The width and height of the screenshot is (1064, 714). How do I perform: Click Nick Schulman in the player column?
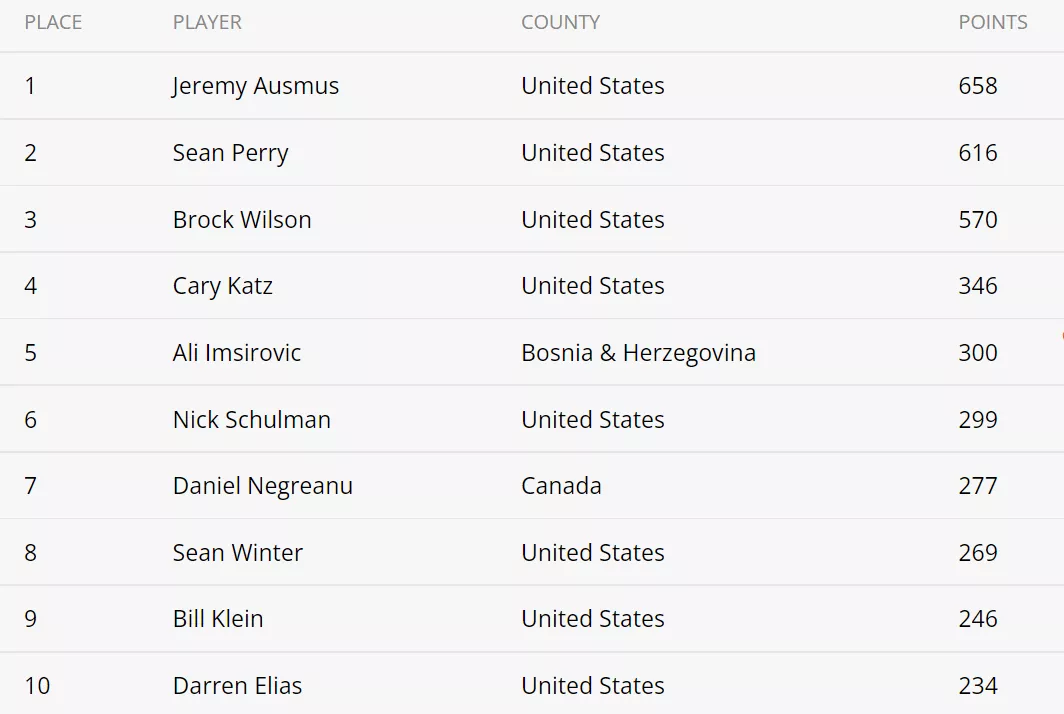[x=252, y=419]
